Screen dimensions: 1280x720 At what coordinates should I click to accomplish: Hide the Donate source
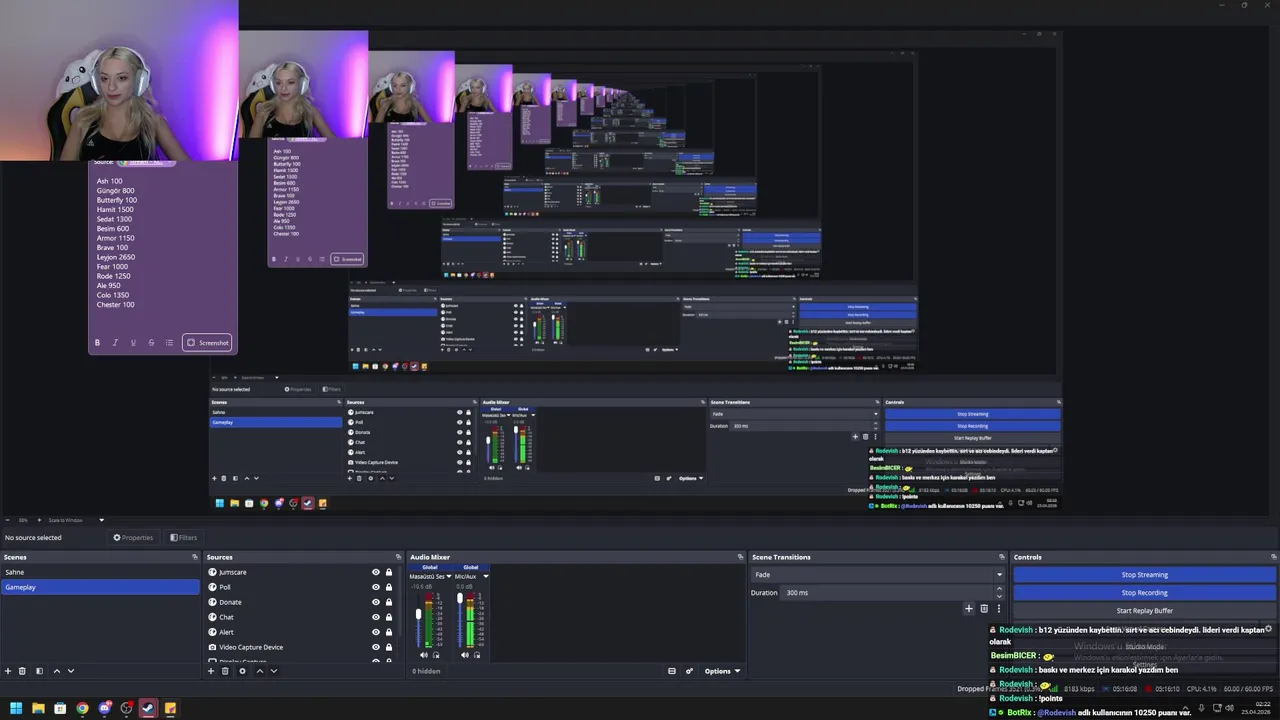click(x=376, y=602)
